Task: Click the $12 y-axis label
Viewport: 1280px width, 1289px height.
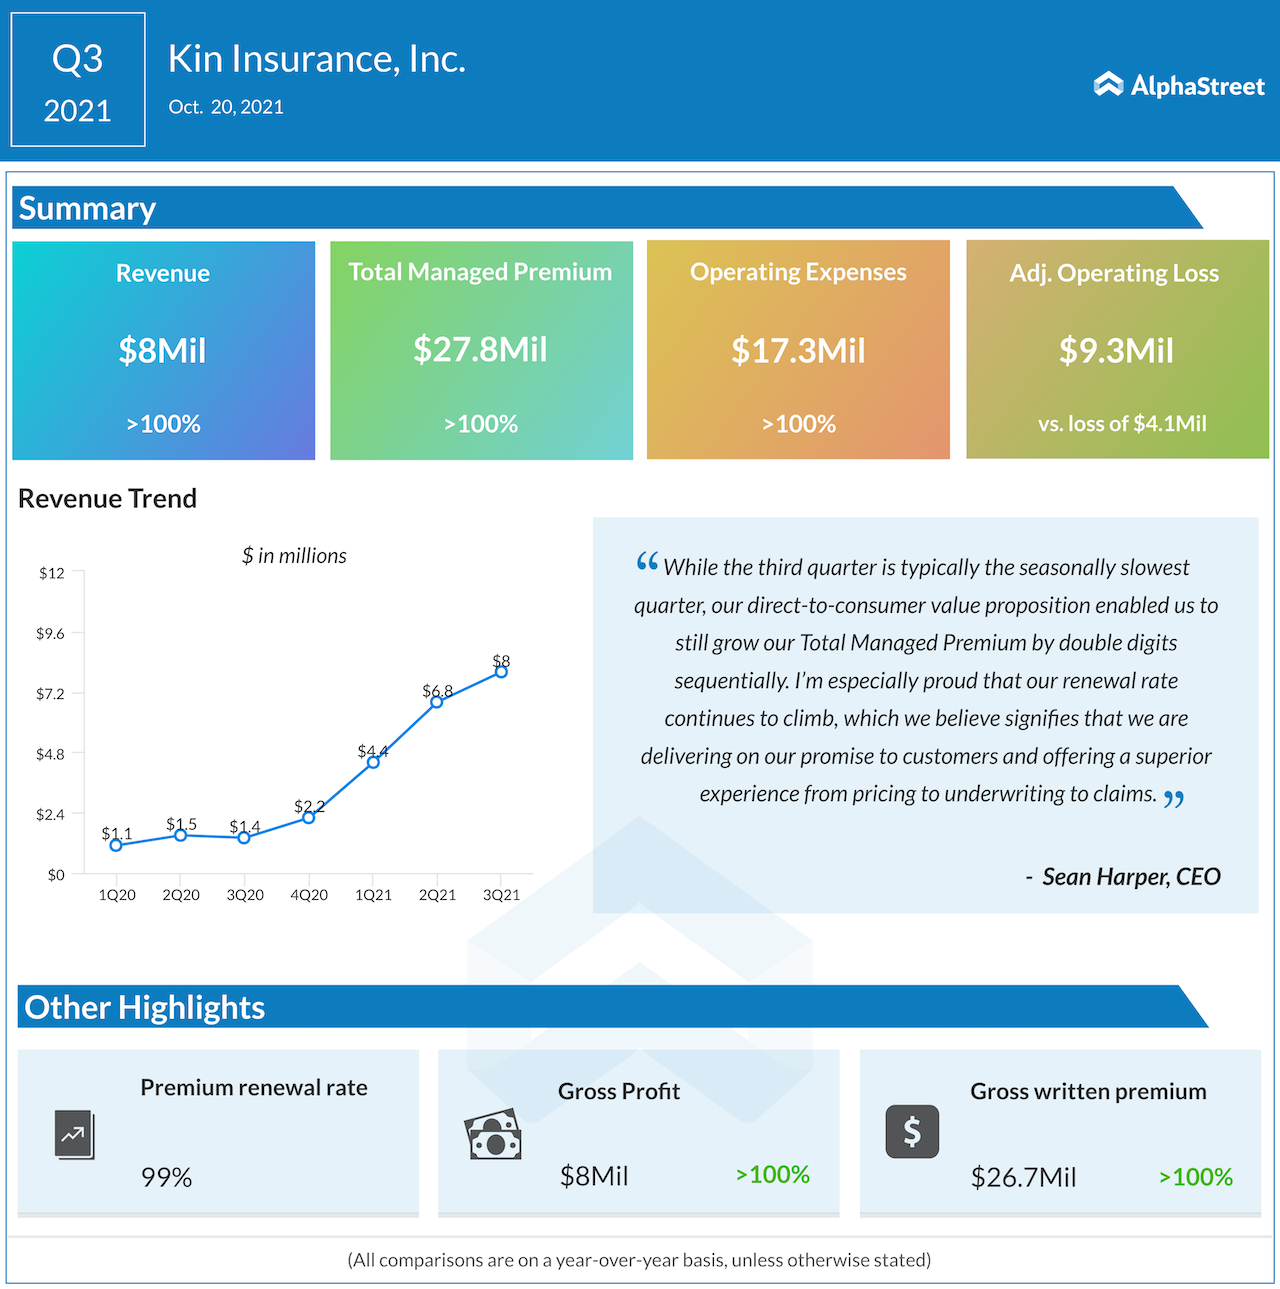Action: (x=51, y=573)
